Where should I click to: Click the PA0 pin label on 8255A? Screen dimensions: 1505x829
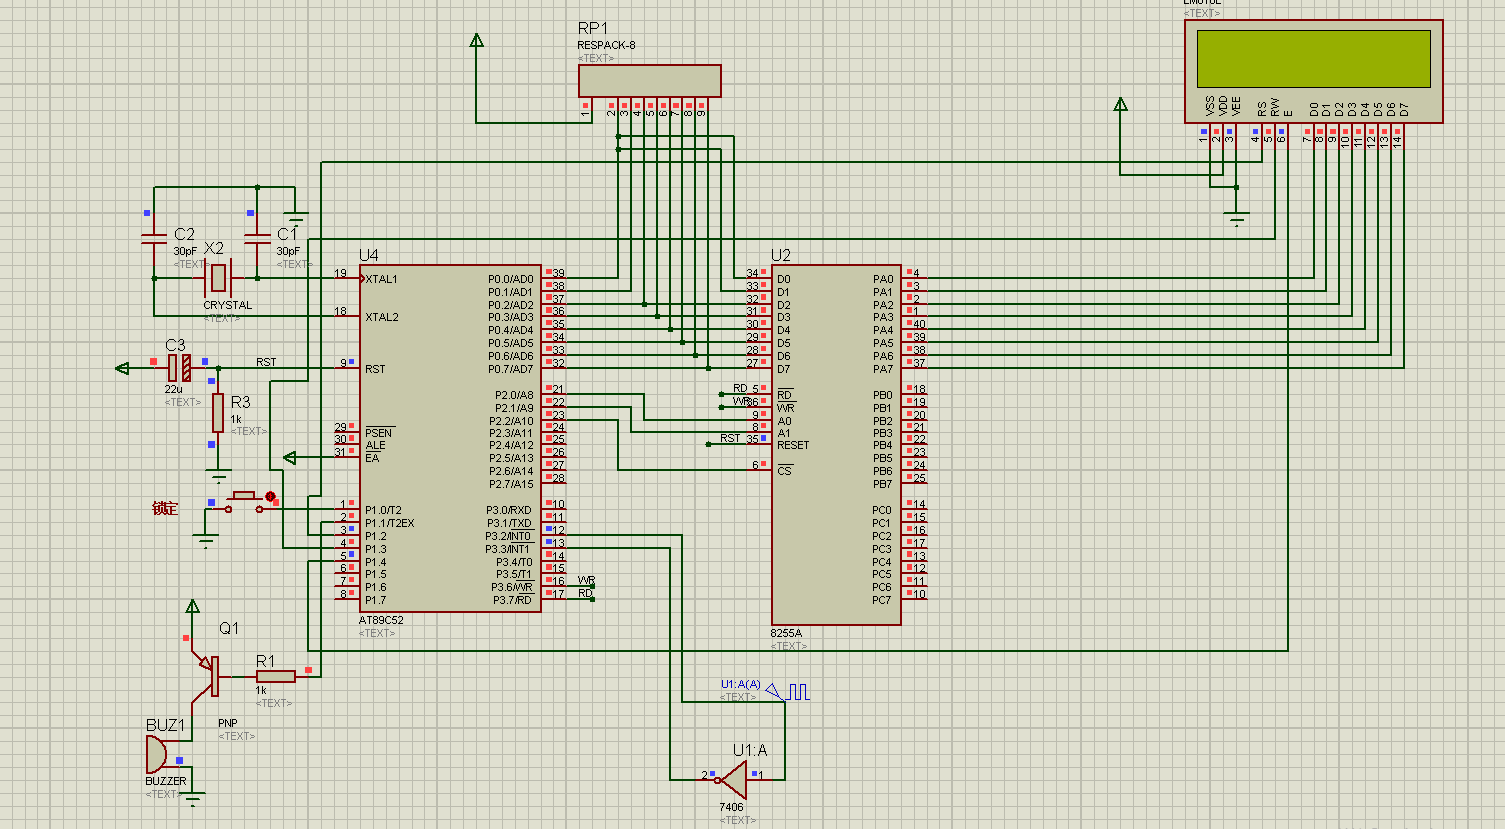[883, 279]
